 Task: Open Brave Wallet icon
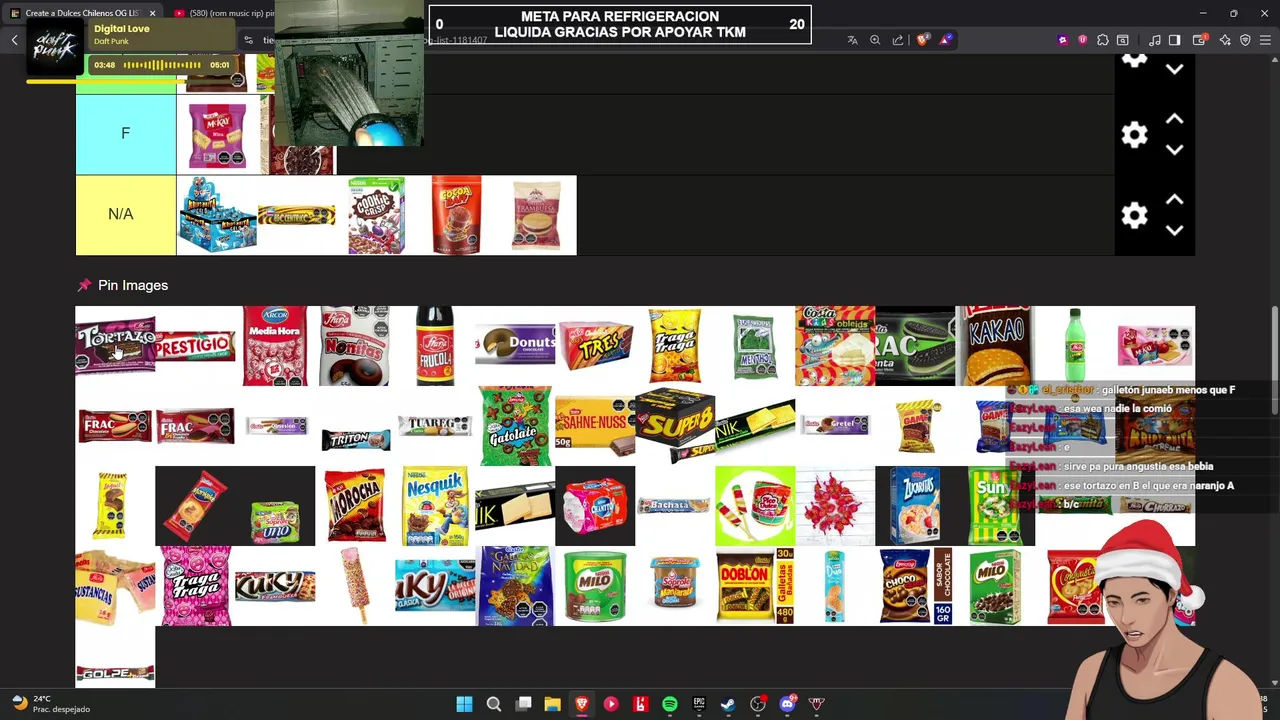tap(1199, 40)
